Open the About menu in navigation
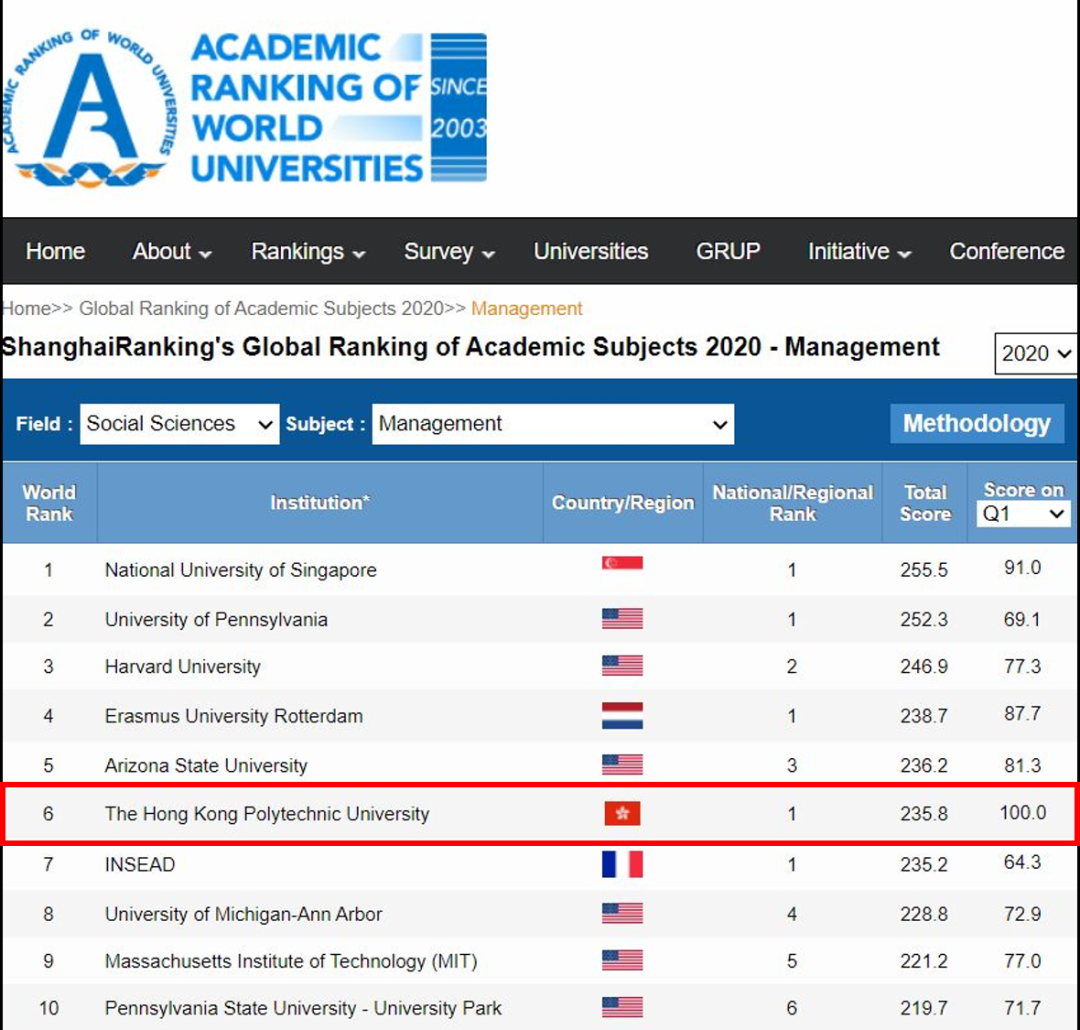Viewport: 1080px width, 1030px height. pos(172,252)
